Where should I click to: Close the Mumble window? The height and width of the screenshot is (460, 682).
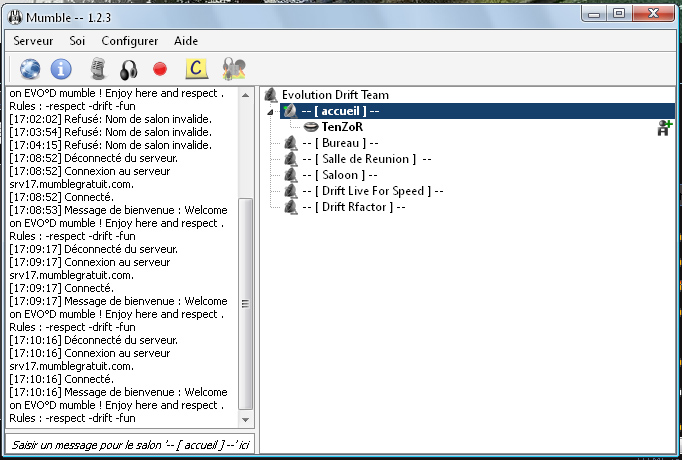pyautogui.click(x=654, y=13)
